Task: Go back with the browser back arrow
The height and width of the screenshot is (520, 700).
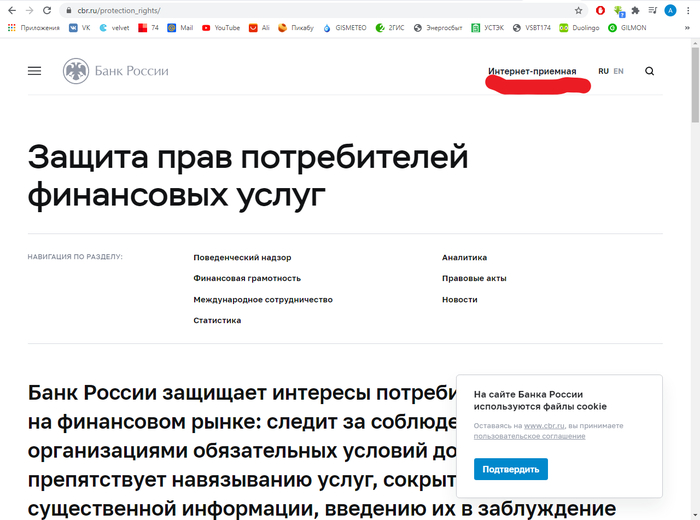Action: click(x=12, y=10)
